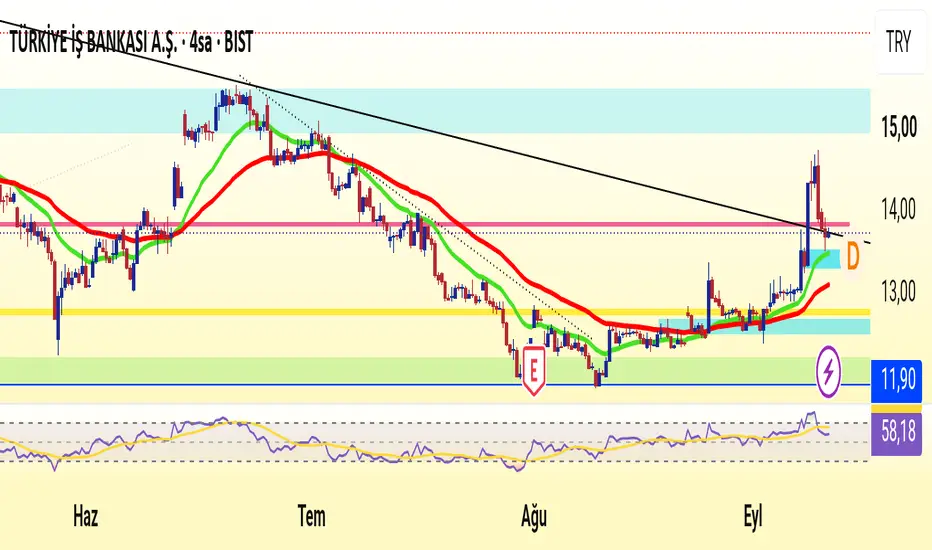Select the 11,90 price label

click(x=898, y=379)
